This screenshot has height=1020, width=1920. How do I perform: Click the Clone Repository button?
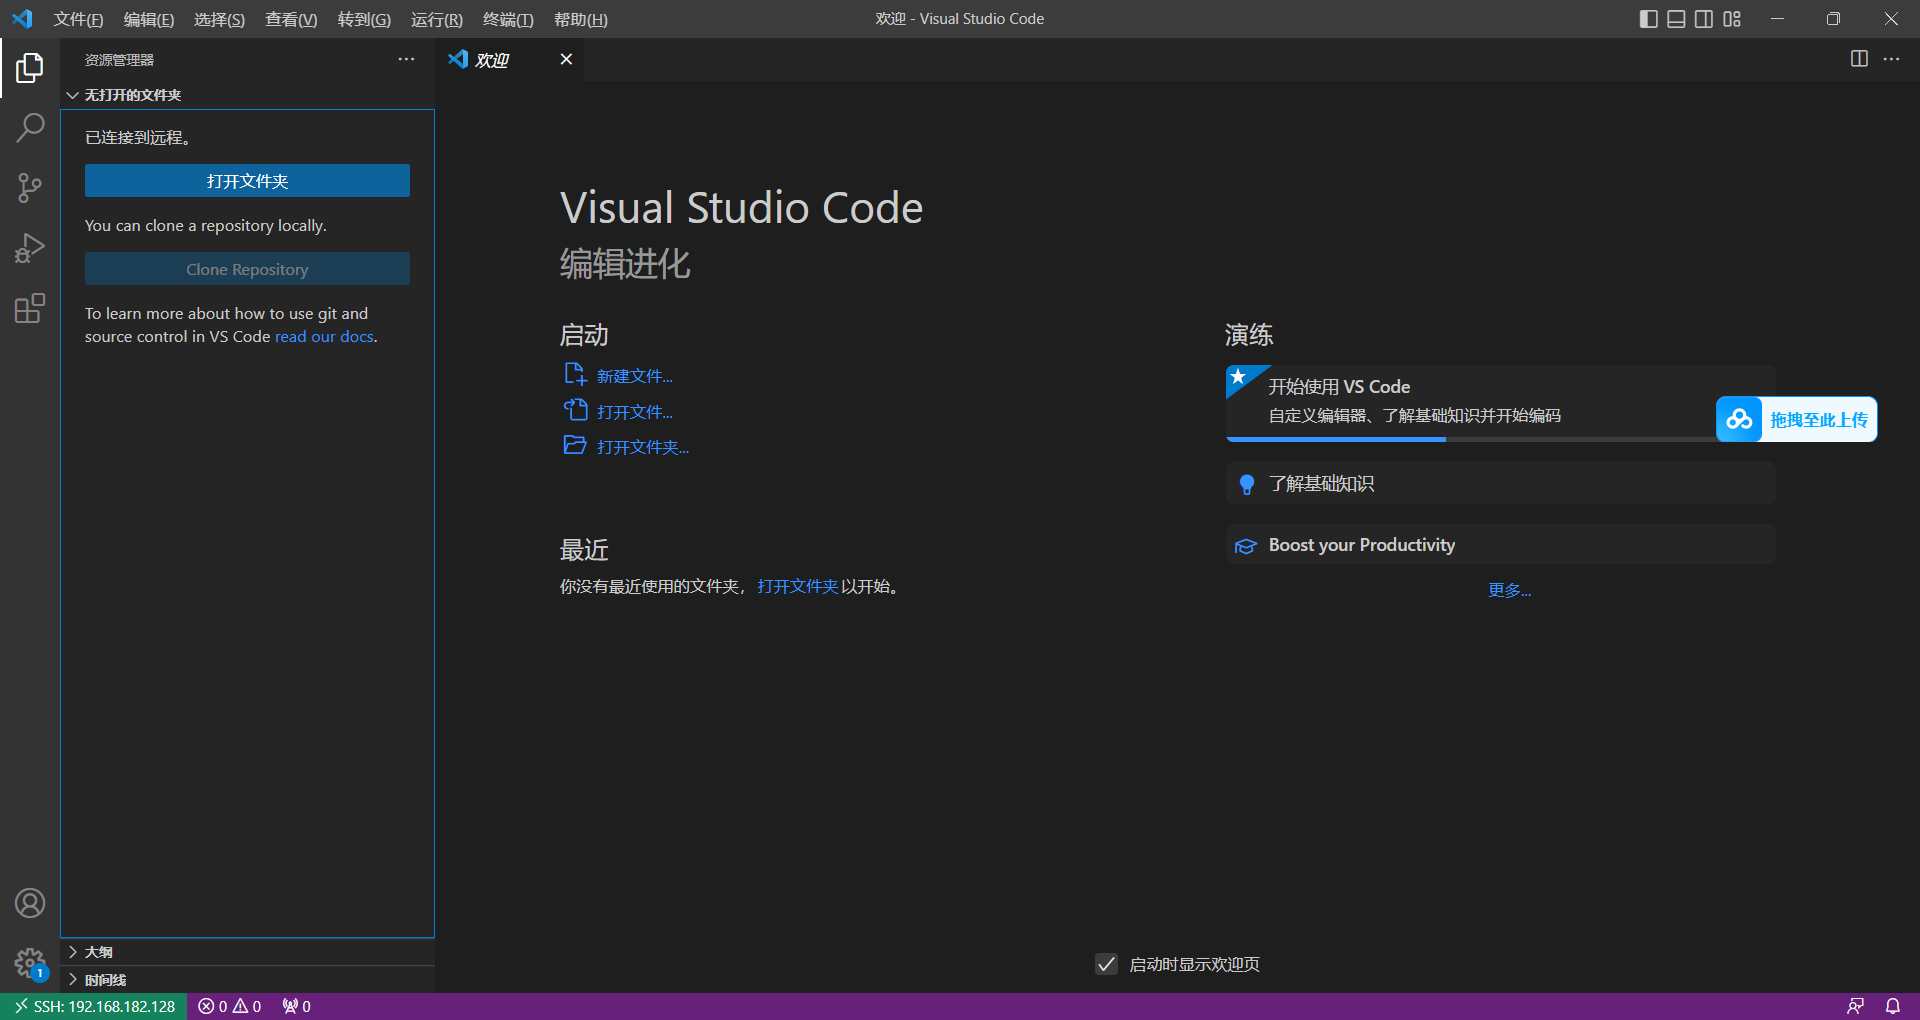247,269
